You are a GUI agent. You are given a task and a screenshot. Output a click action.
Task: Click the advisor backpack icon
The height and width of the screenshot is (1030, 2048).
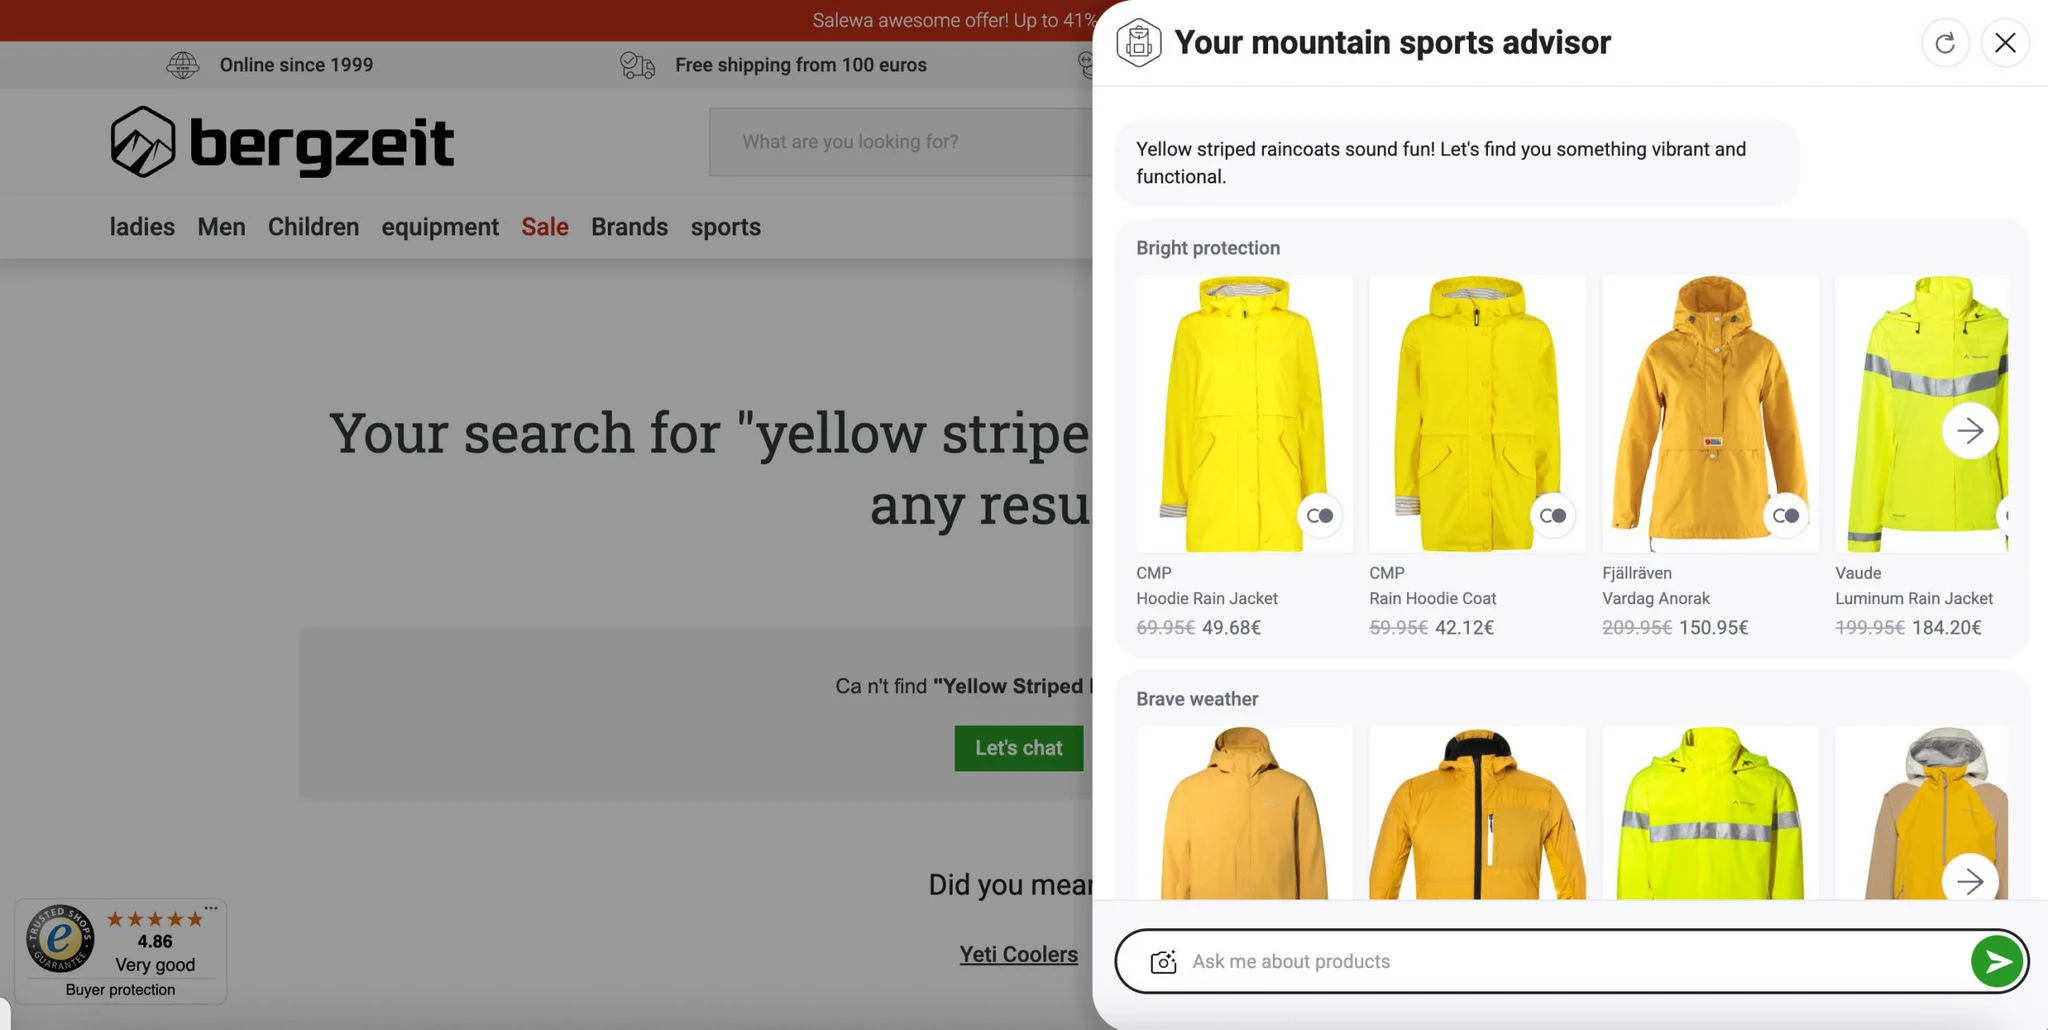click(x=1138, y=43)
